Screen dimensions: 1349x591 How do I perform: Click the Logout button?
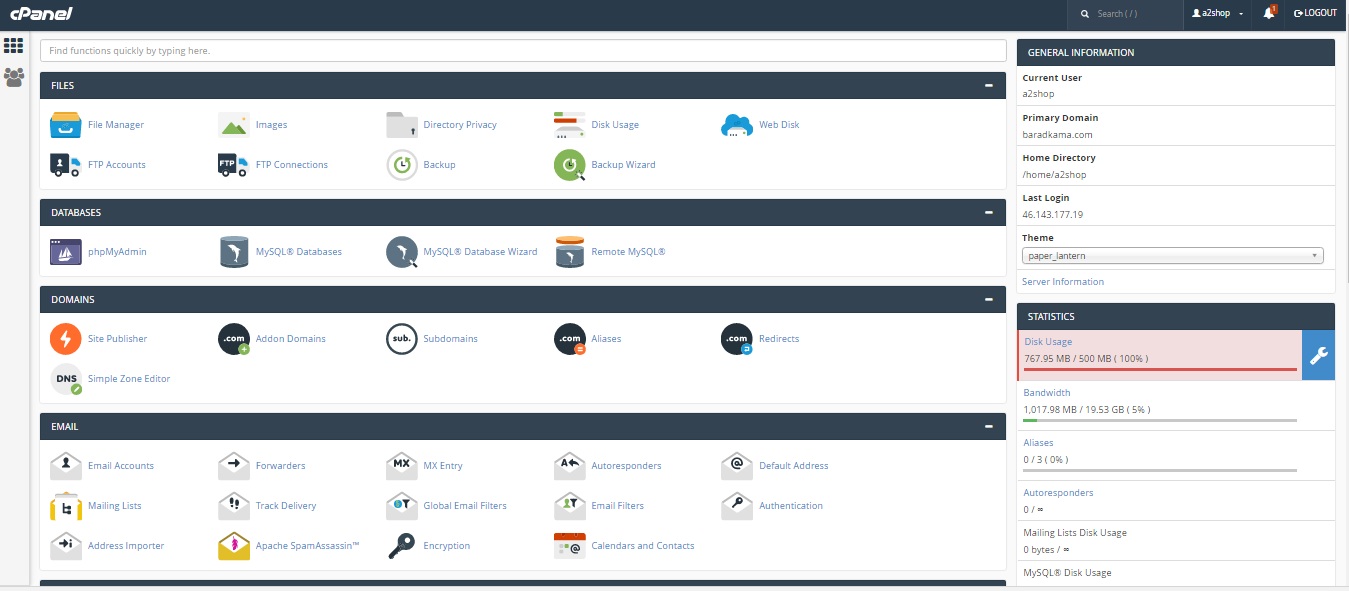coord(1315,13)
